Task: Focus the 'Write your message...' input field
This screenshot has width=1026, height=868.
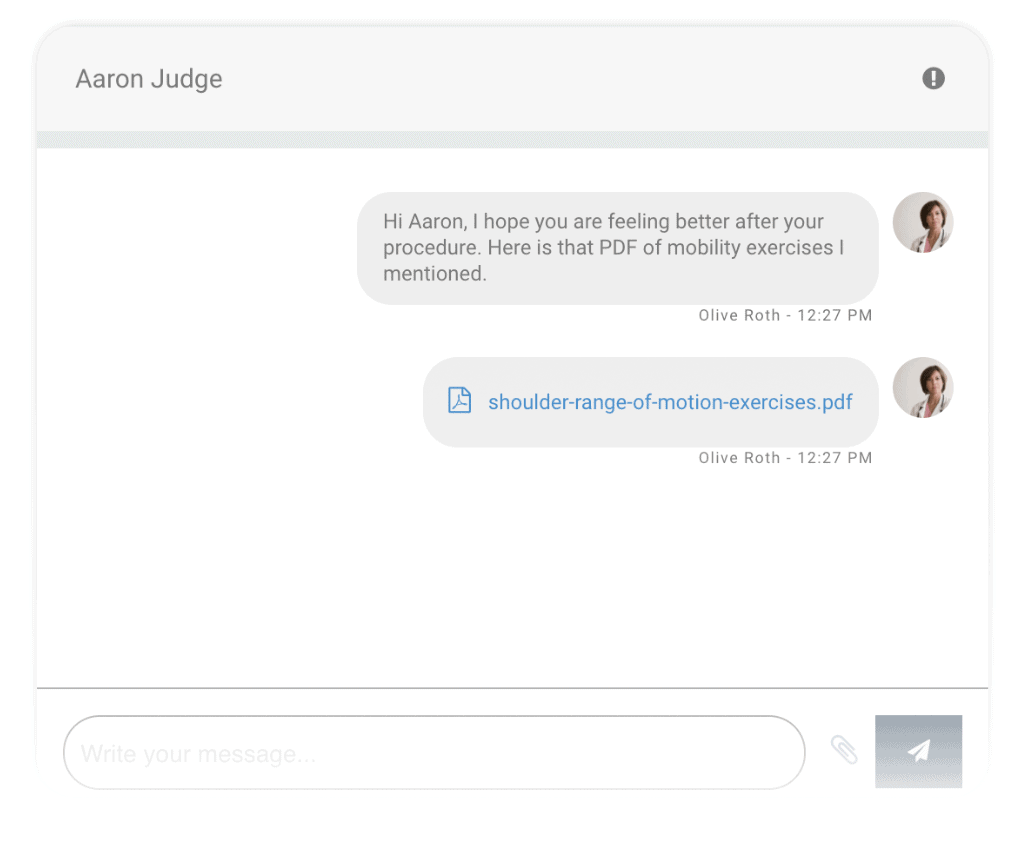Action: 434,752
